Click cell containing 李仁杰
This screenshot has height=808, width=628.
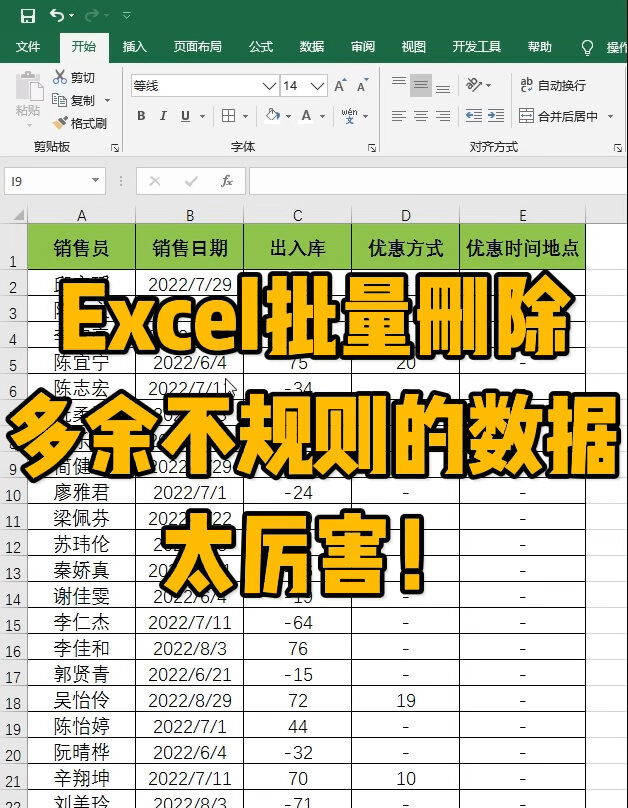[x=81, y=622]
